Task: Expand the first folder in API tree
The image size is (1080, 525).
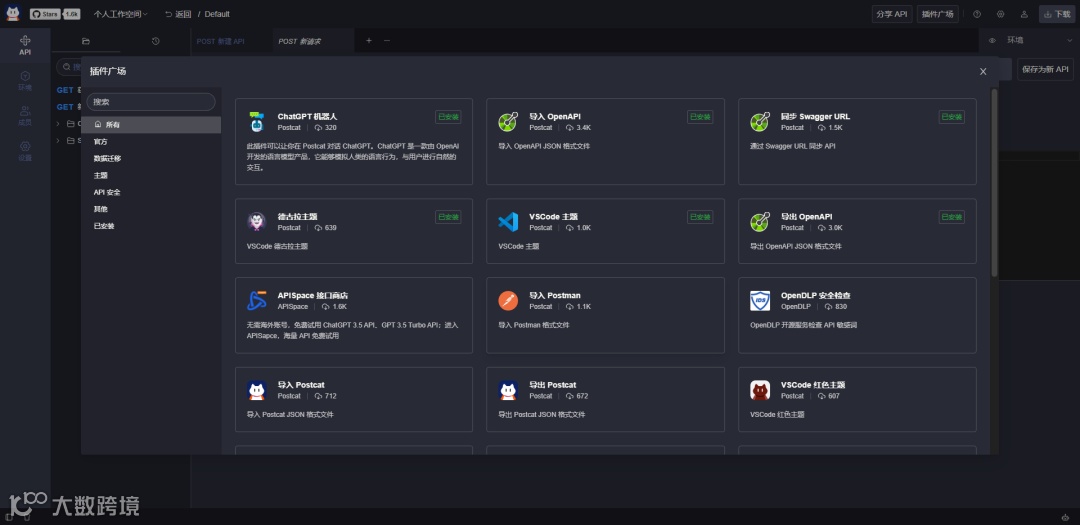Action: pyautogui.click(x=58, y=124)
